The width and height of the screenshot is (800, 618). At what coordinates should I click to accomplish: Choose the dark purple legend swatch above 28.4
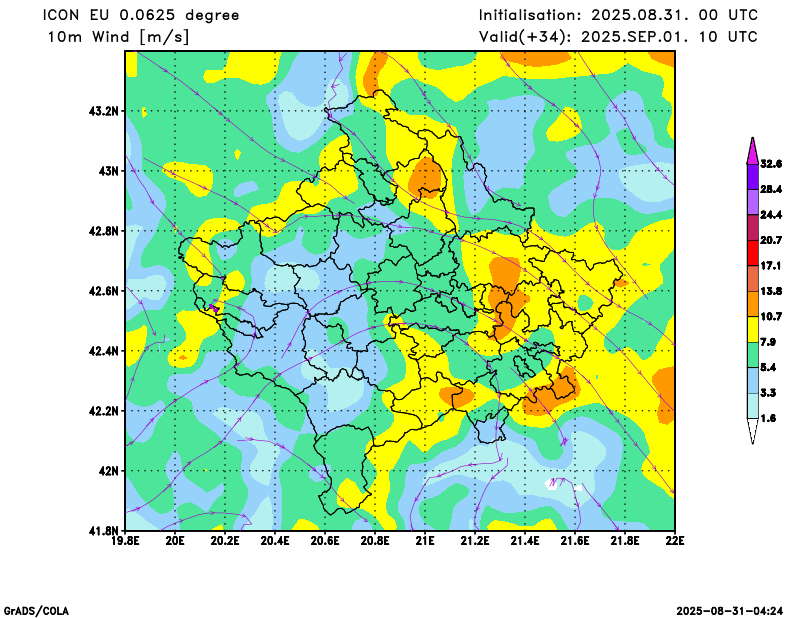click(752, 175)
